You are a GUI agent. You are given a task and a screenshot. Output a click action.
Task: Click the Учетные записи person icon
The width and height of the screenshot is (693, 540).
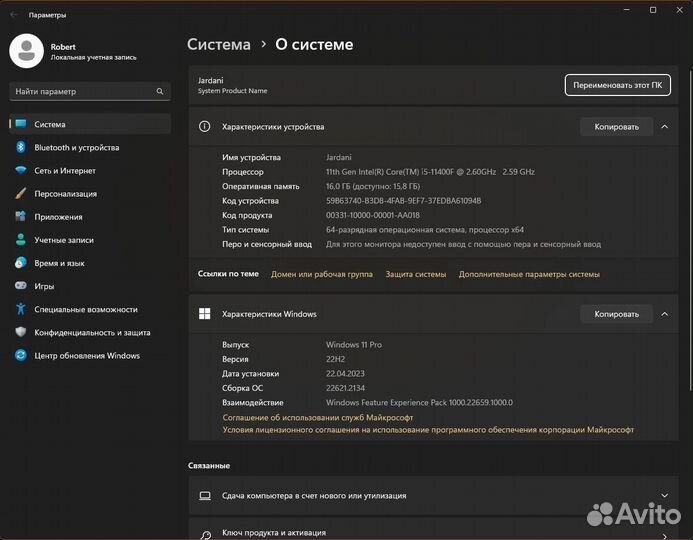point(21,240)
